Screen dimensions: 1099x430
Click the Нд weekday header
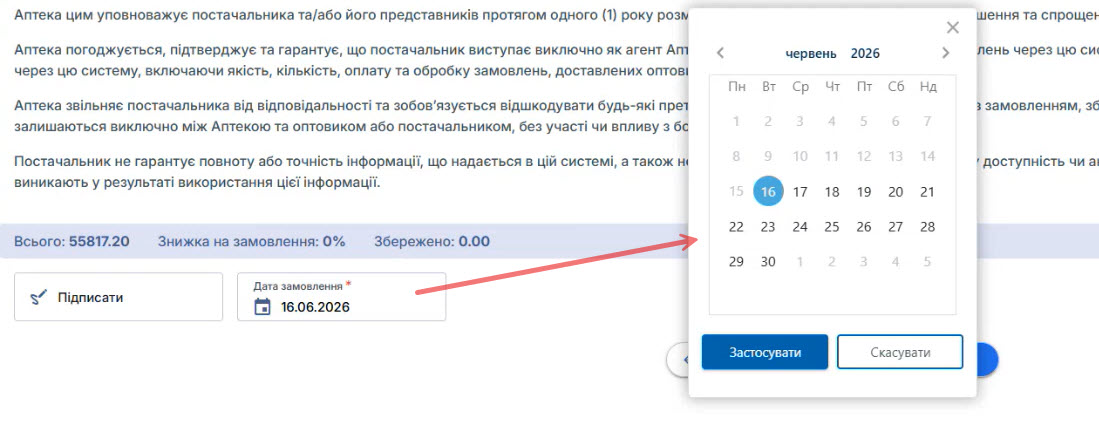(x=928, y=87)
